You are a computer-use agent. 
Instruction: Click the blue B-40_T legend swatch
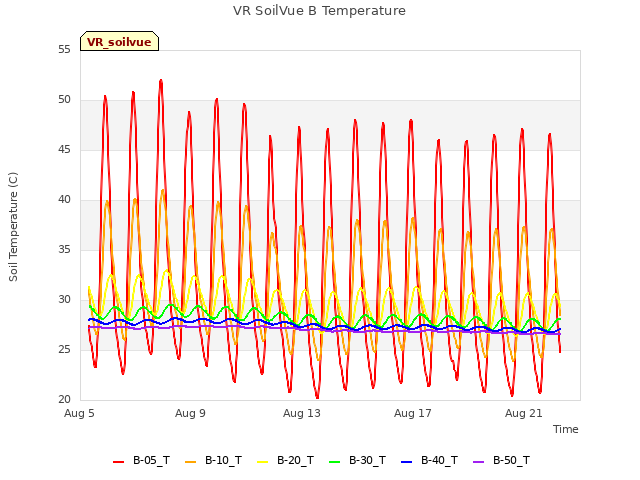(x=407, y=462)
